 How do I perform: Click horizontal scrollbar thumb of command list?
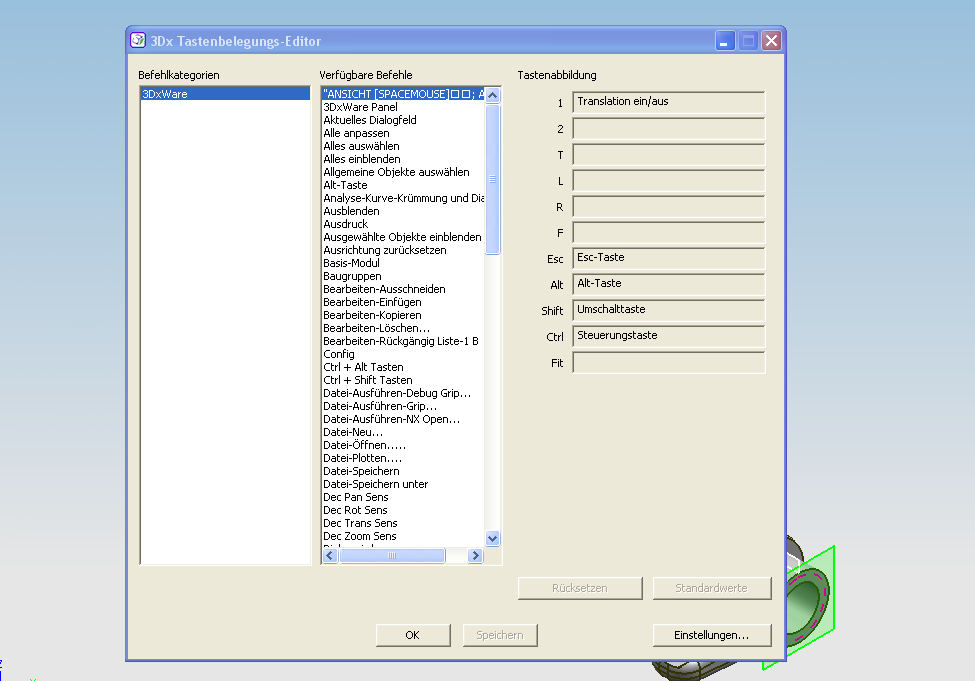click(x=392, y=555)
